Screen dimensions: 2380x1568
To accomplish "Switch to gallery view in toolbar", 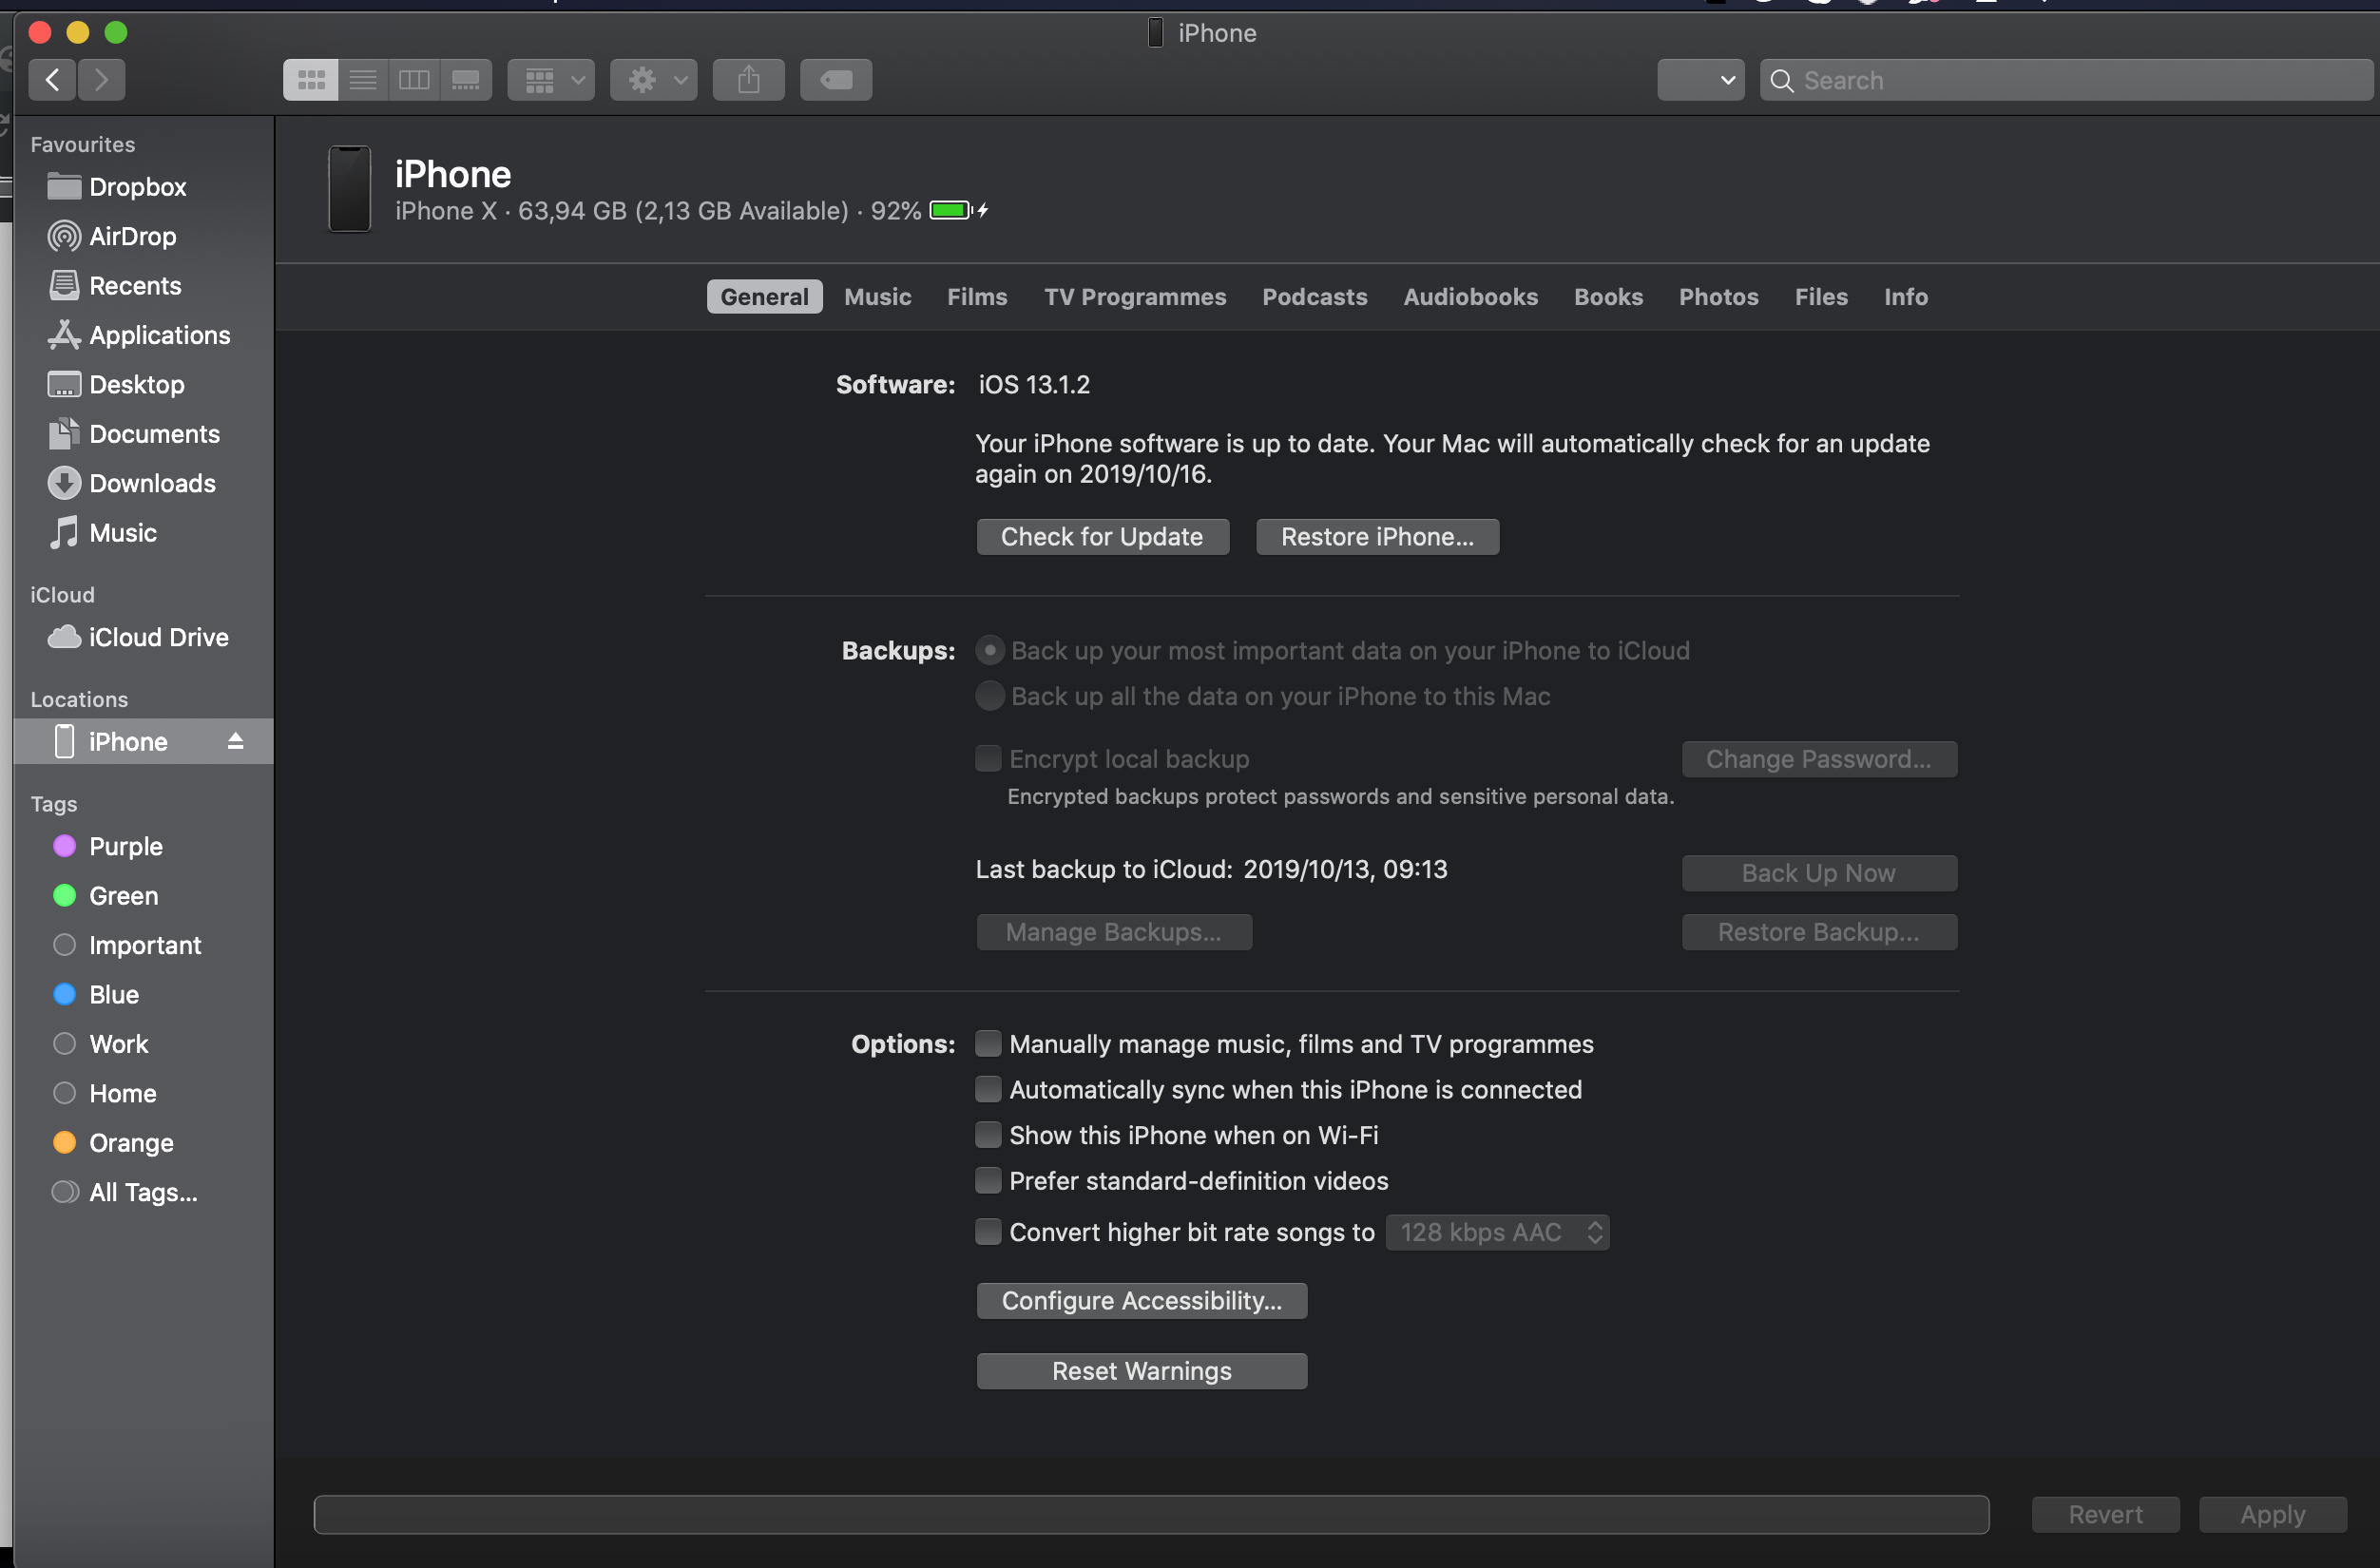I will coord(466,80).
